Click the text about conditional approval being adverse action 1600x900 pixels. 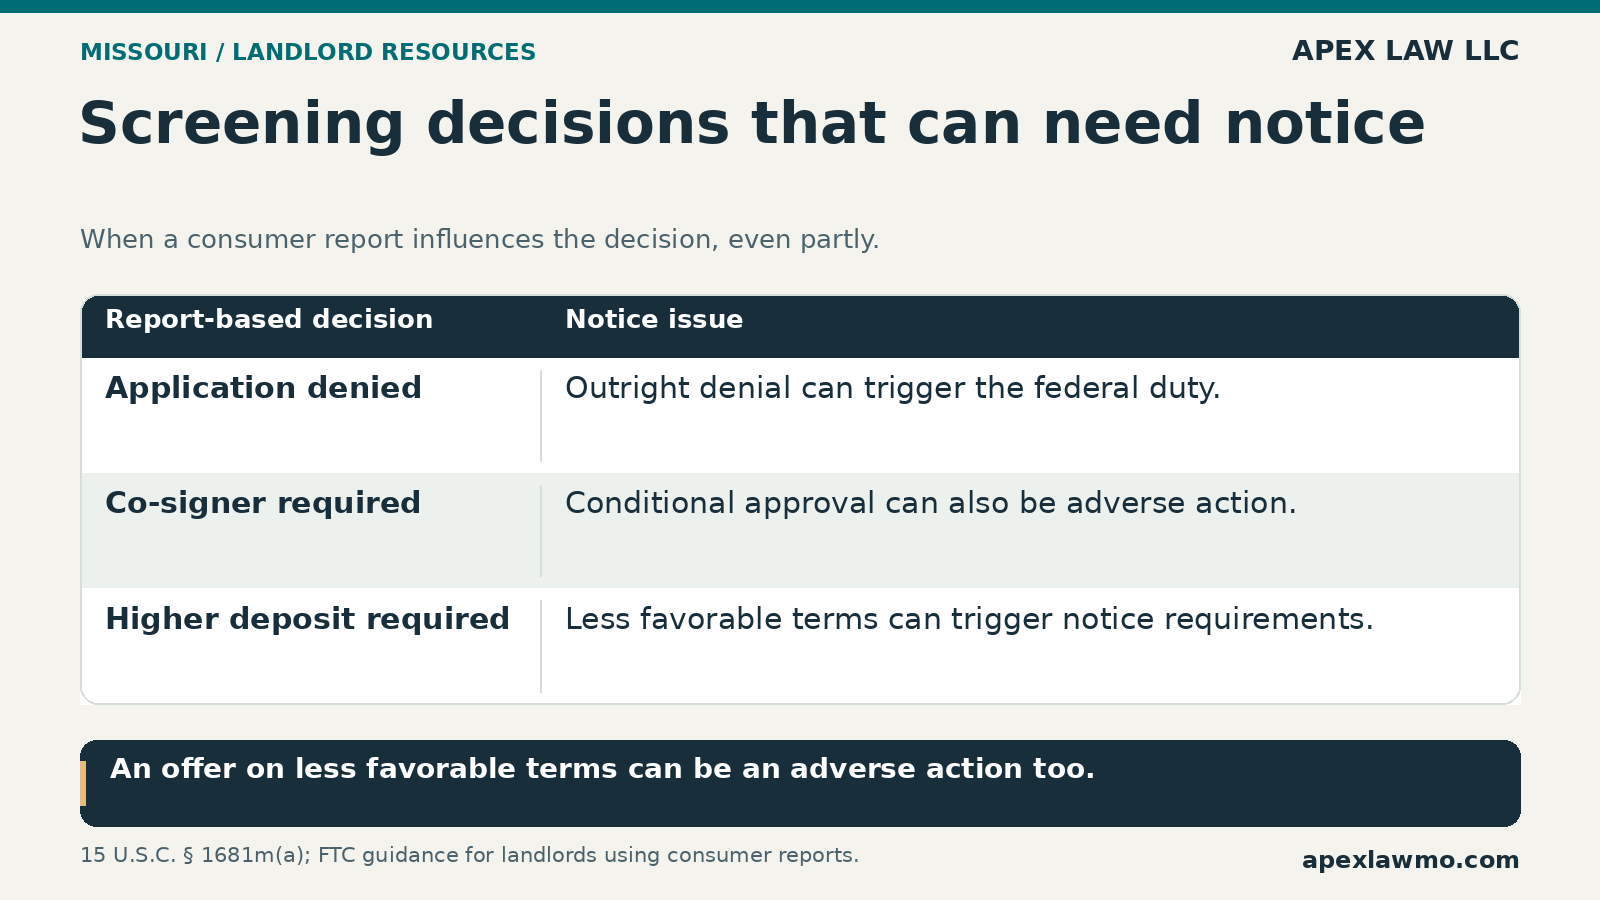(x=931, y=503)
